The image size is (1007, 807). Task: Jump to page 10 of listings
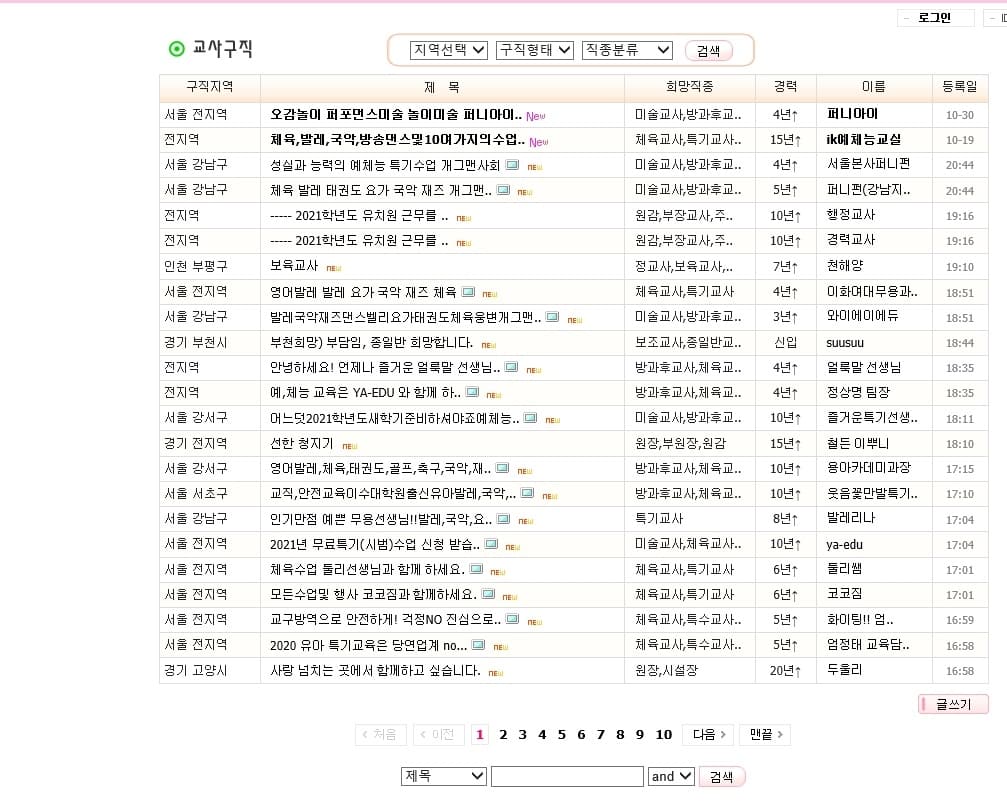click(x=663, y=735)
